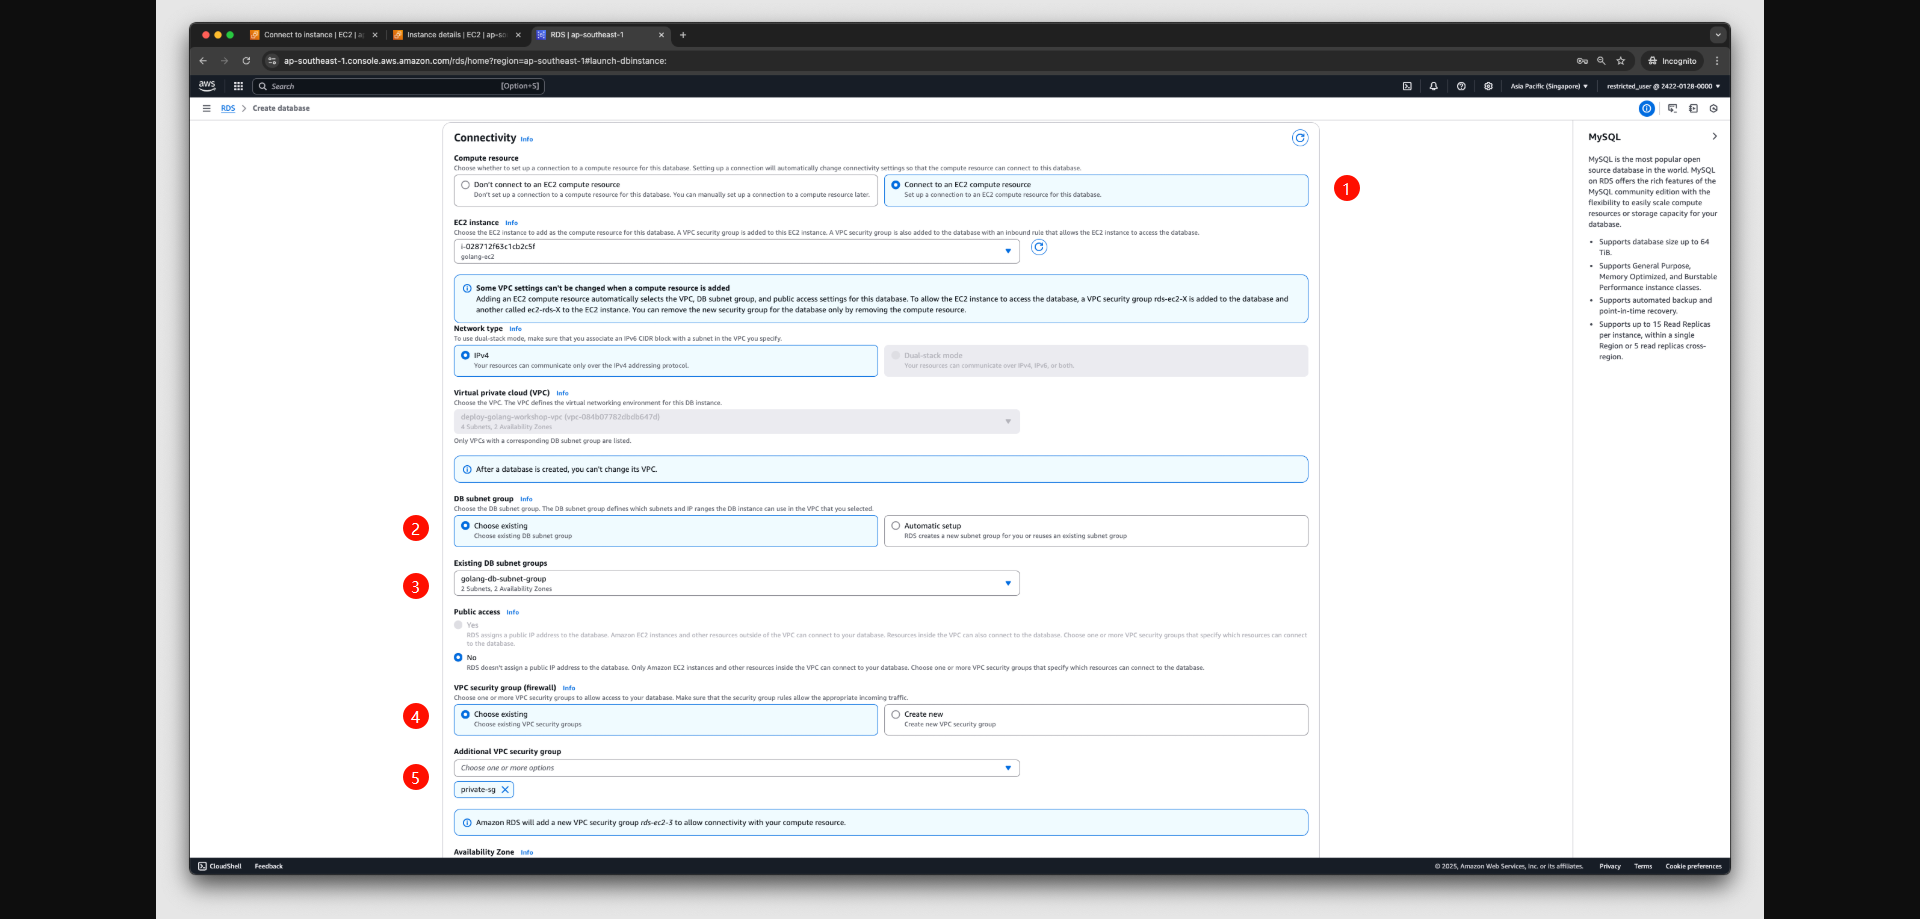Click the CloudShell button in footer
The width and height of the screenshot is (1920, 919).
220,866
